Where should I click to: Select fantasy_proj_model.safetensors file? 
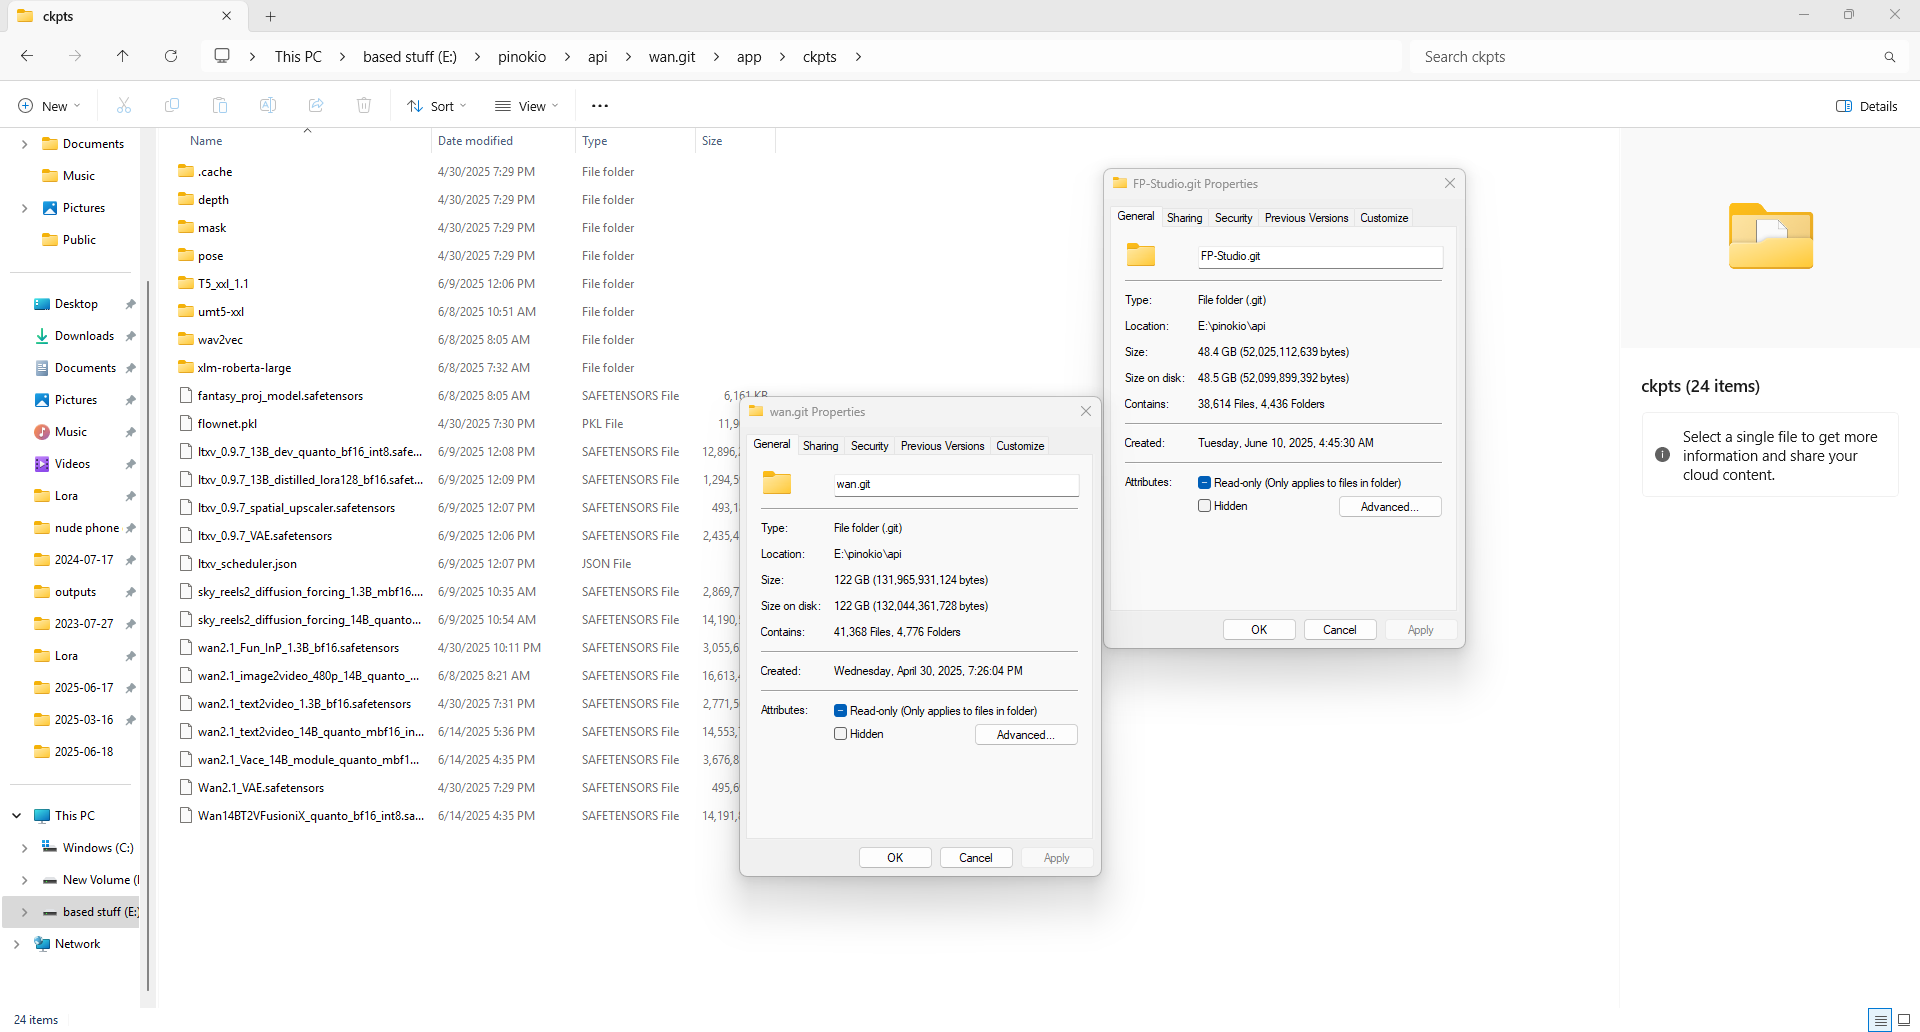(280, 396)
